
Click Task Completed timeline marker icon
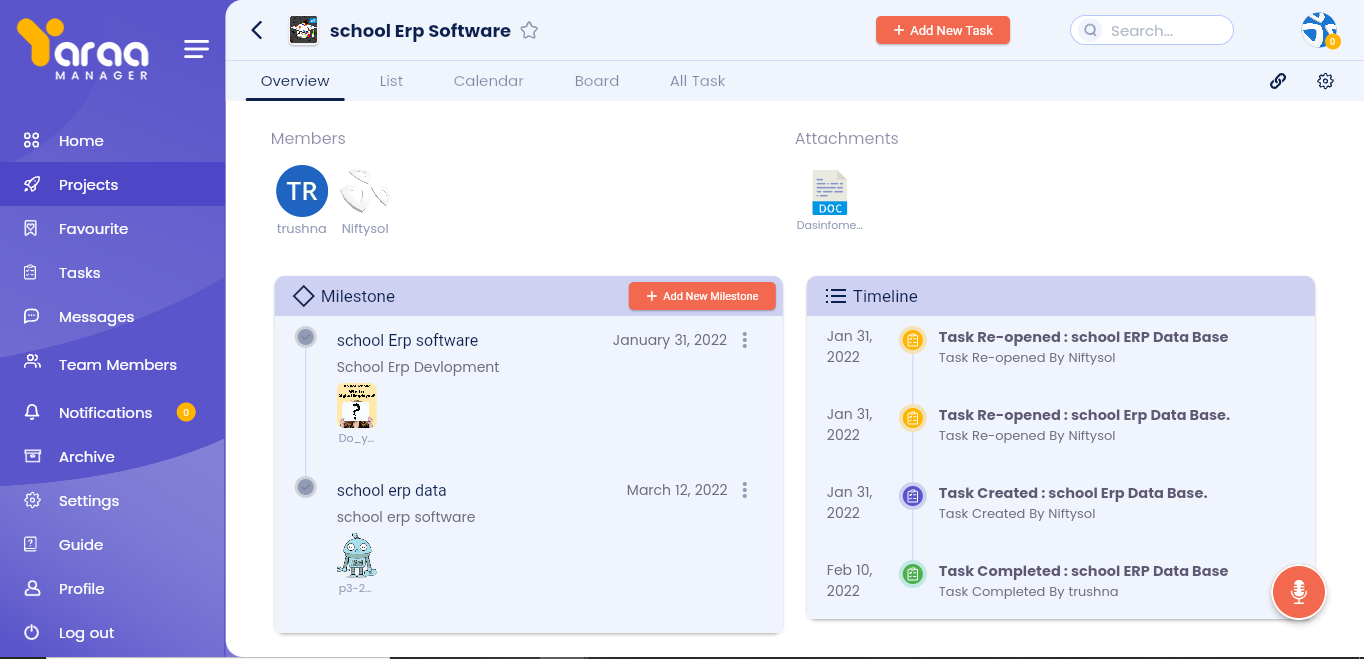coord(912,574)
